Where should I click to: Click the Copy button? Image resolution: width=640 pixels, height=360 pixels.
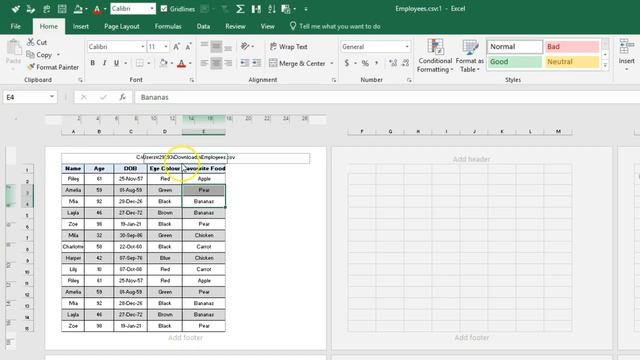click(39, 54)
